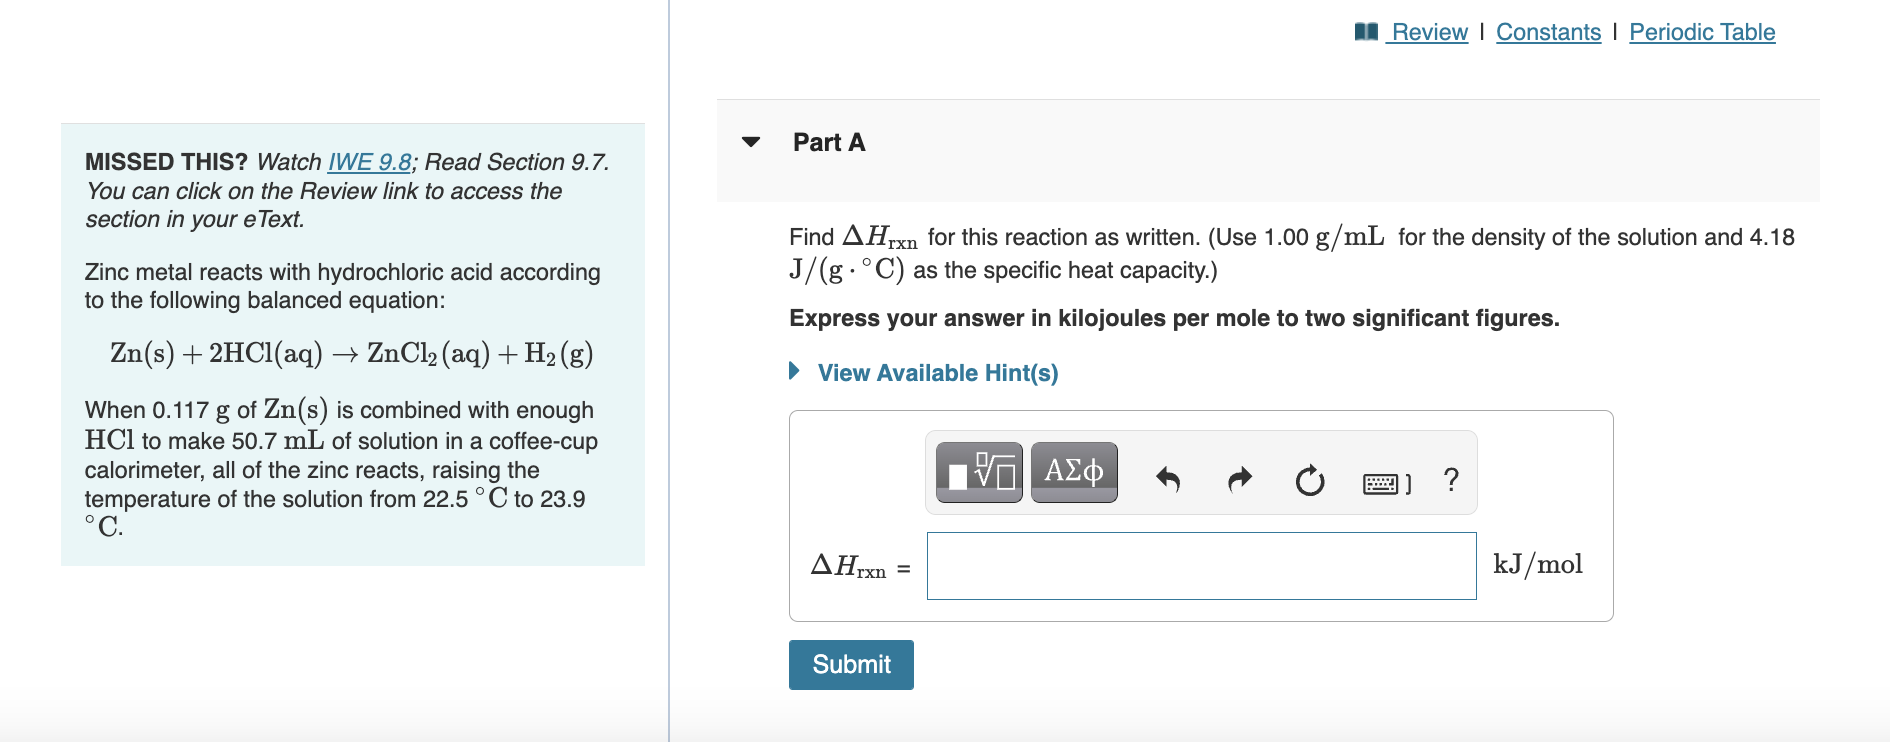Expand View Available Hint(s)
1890x742 pixels.
(937, 373)
